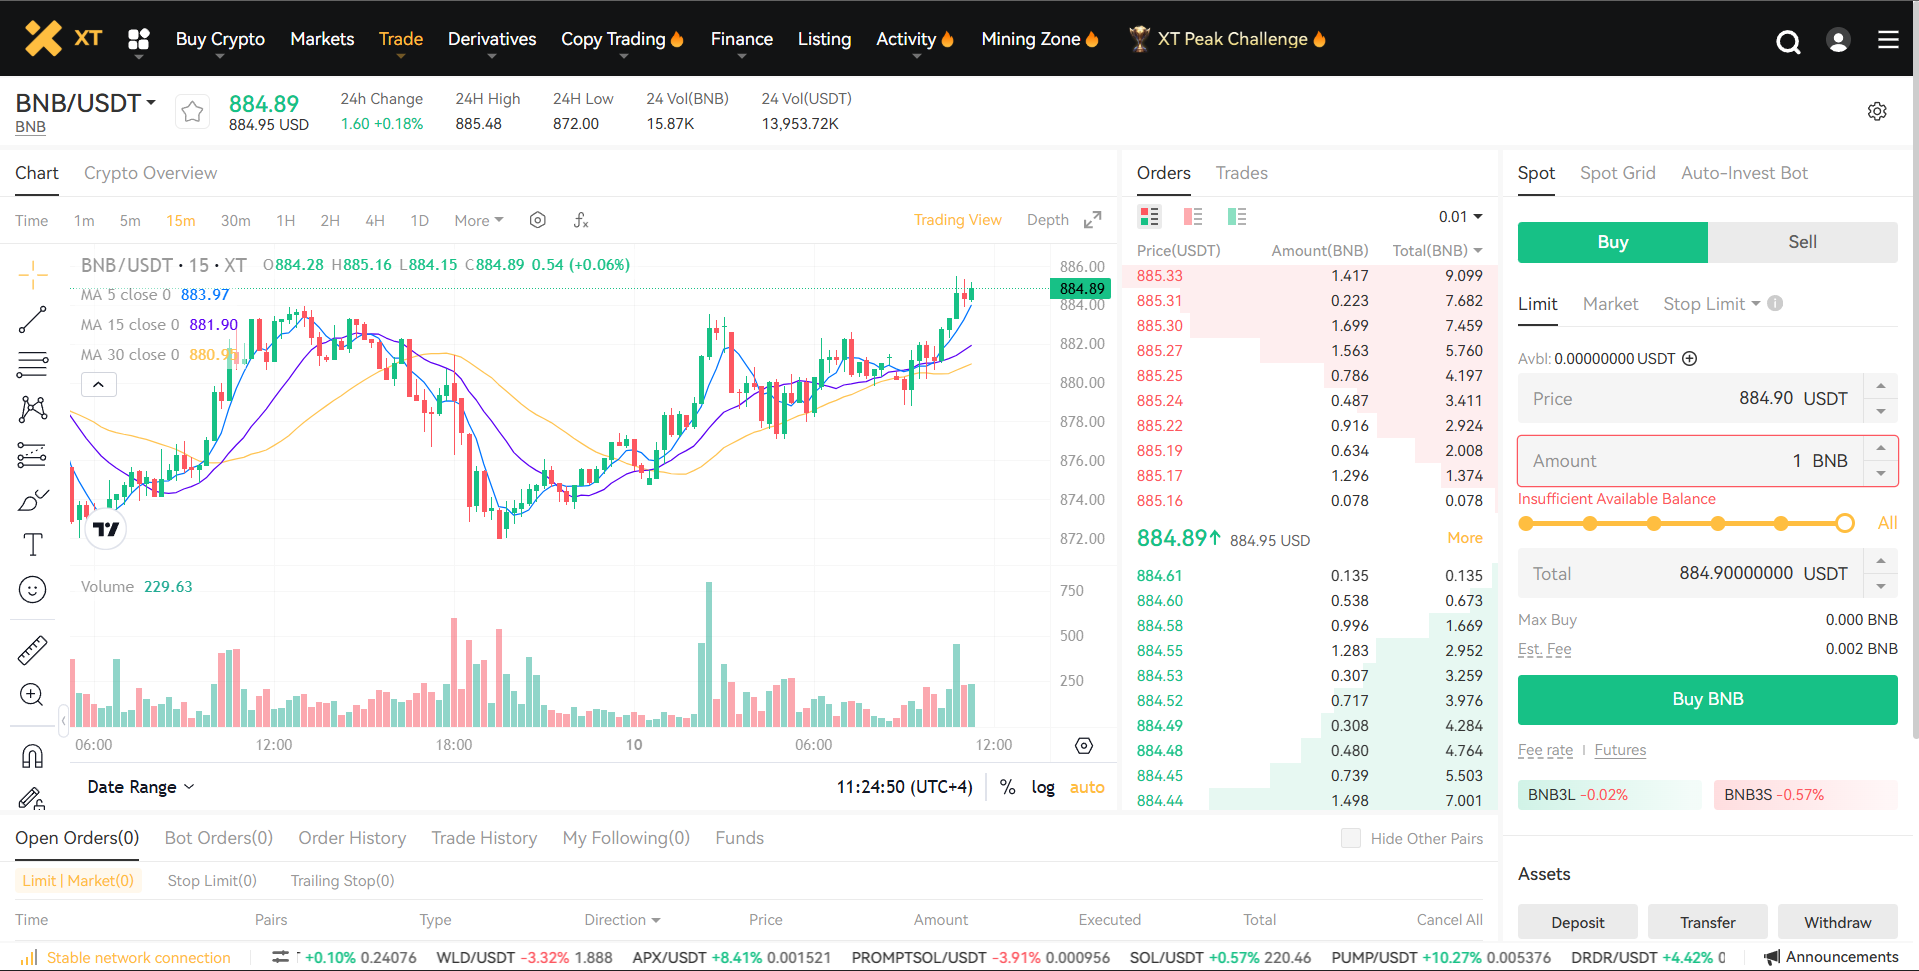This screenshot has height=971, width=1919.
Task: Select the trend line drawing tool
Action: (x=32, y=320)
